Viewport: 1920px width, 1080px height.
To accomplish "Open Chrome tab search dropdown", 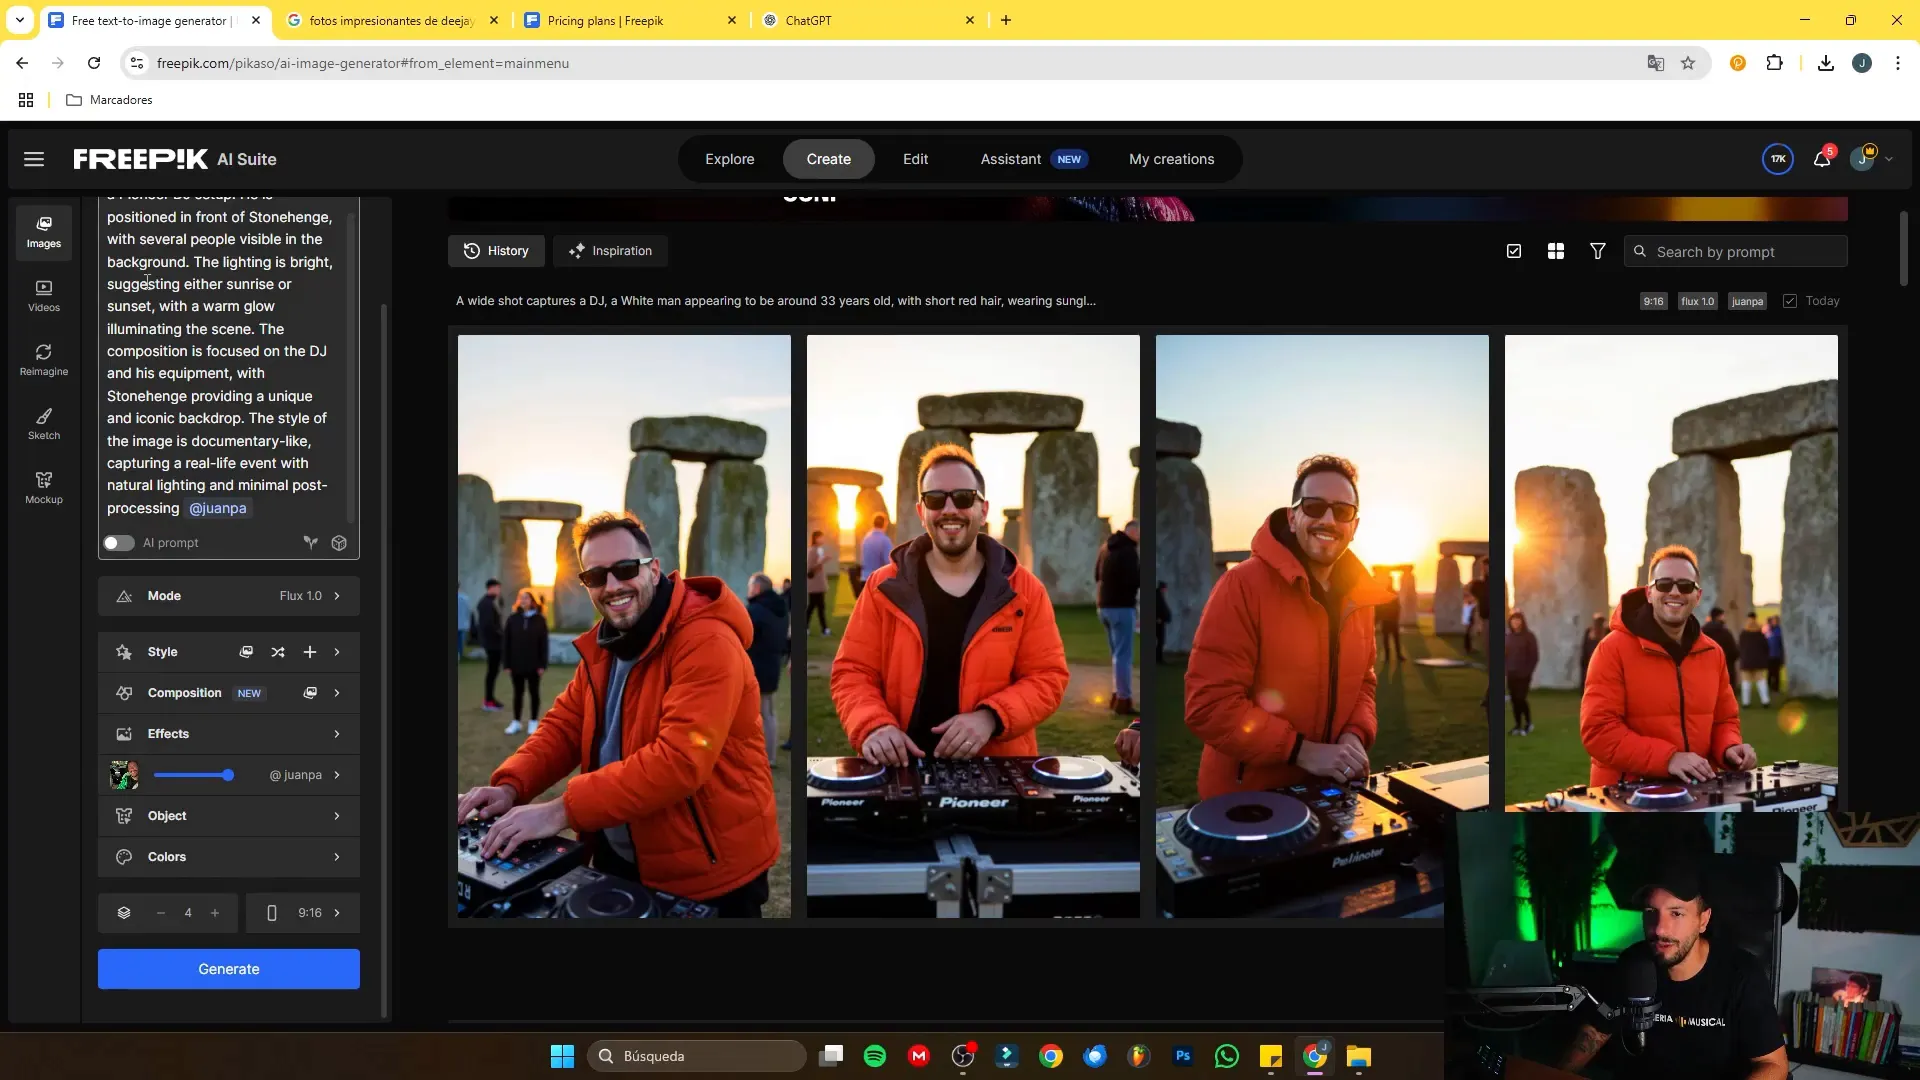I will click(x=20, y=20).
